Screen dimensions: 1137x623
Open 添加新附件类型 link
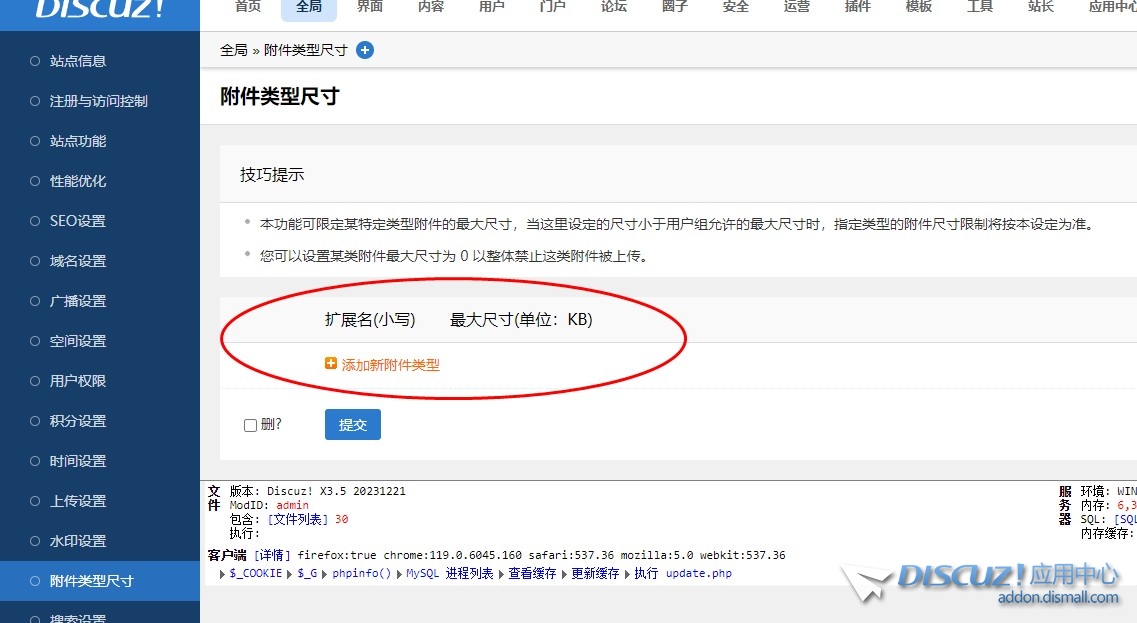point(390,365)
